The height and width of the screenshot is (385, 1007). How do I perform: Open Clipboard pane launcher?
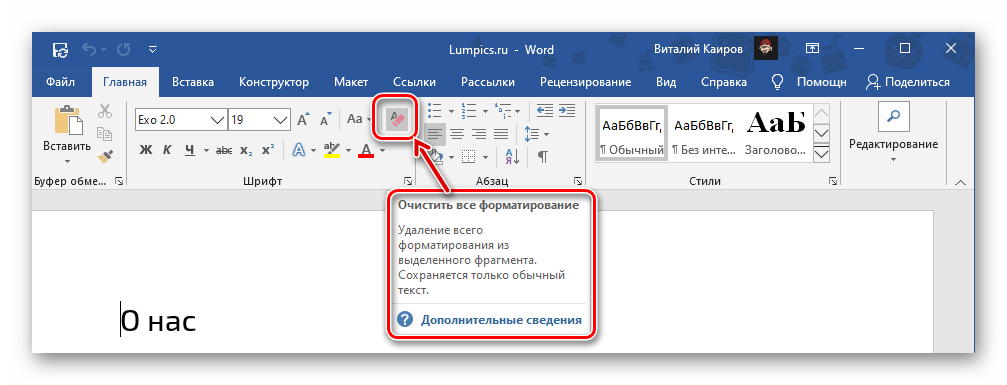[119, 182]
